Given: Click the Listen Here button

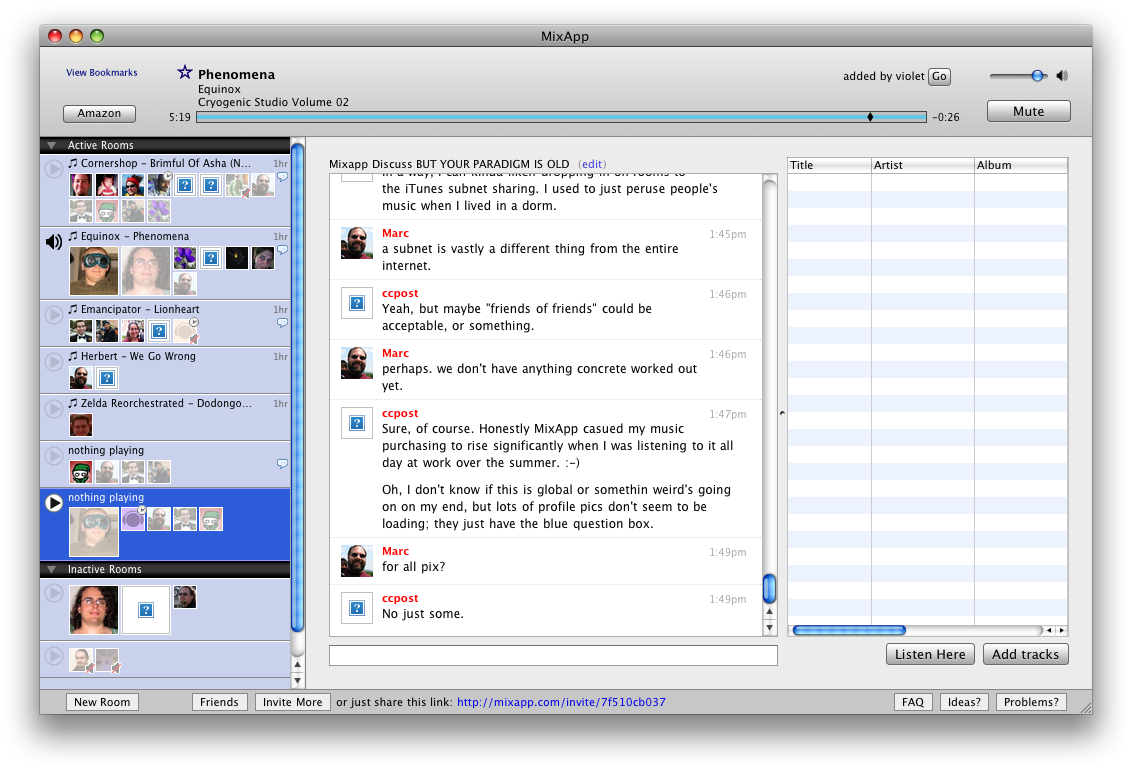Looking at the screenshot, I should coord(930,654).
